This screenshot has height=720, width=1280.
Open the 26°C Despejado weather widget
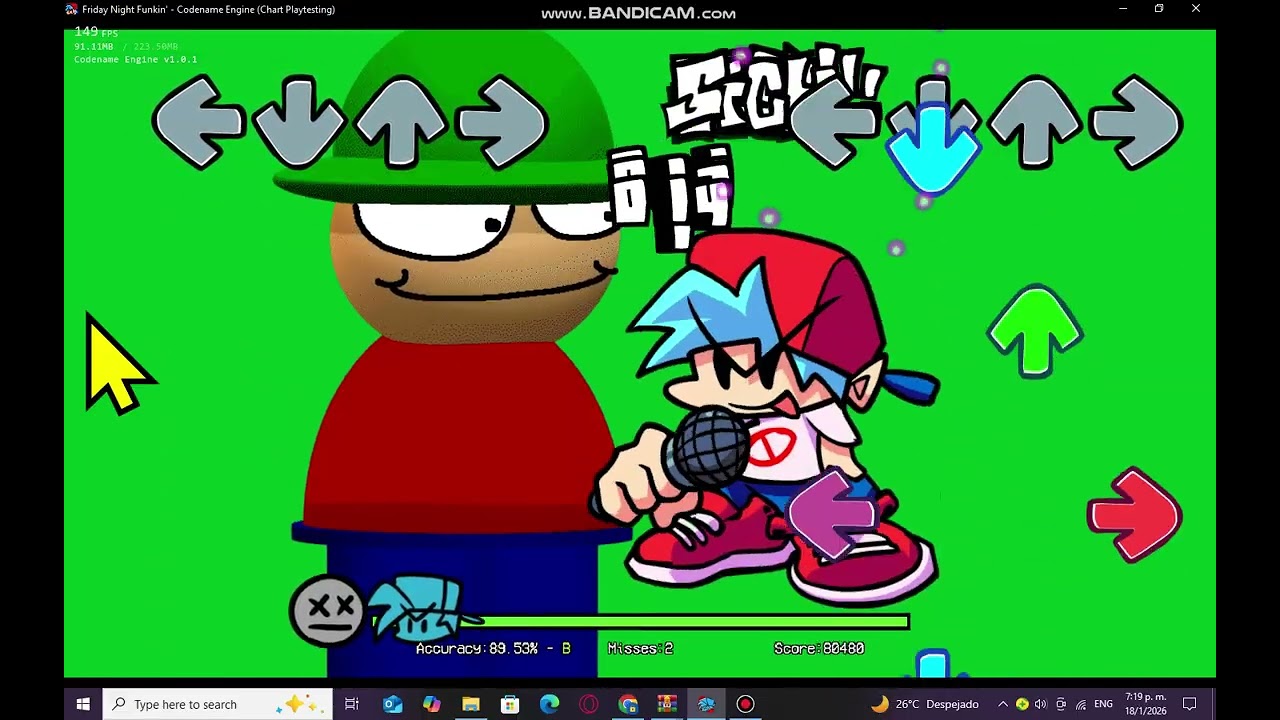click(925, 704)
